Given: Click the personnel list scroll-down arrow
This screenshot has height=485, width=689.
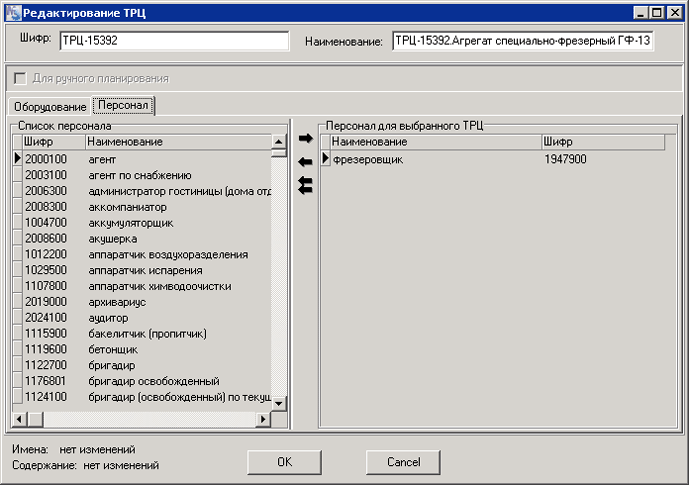Looking at the screenshot, I should (279, 403).
